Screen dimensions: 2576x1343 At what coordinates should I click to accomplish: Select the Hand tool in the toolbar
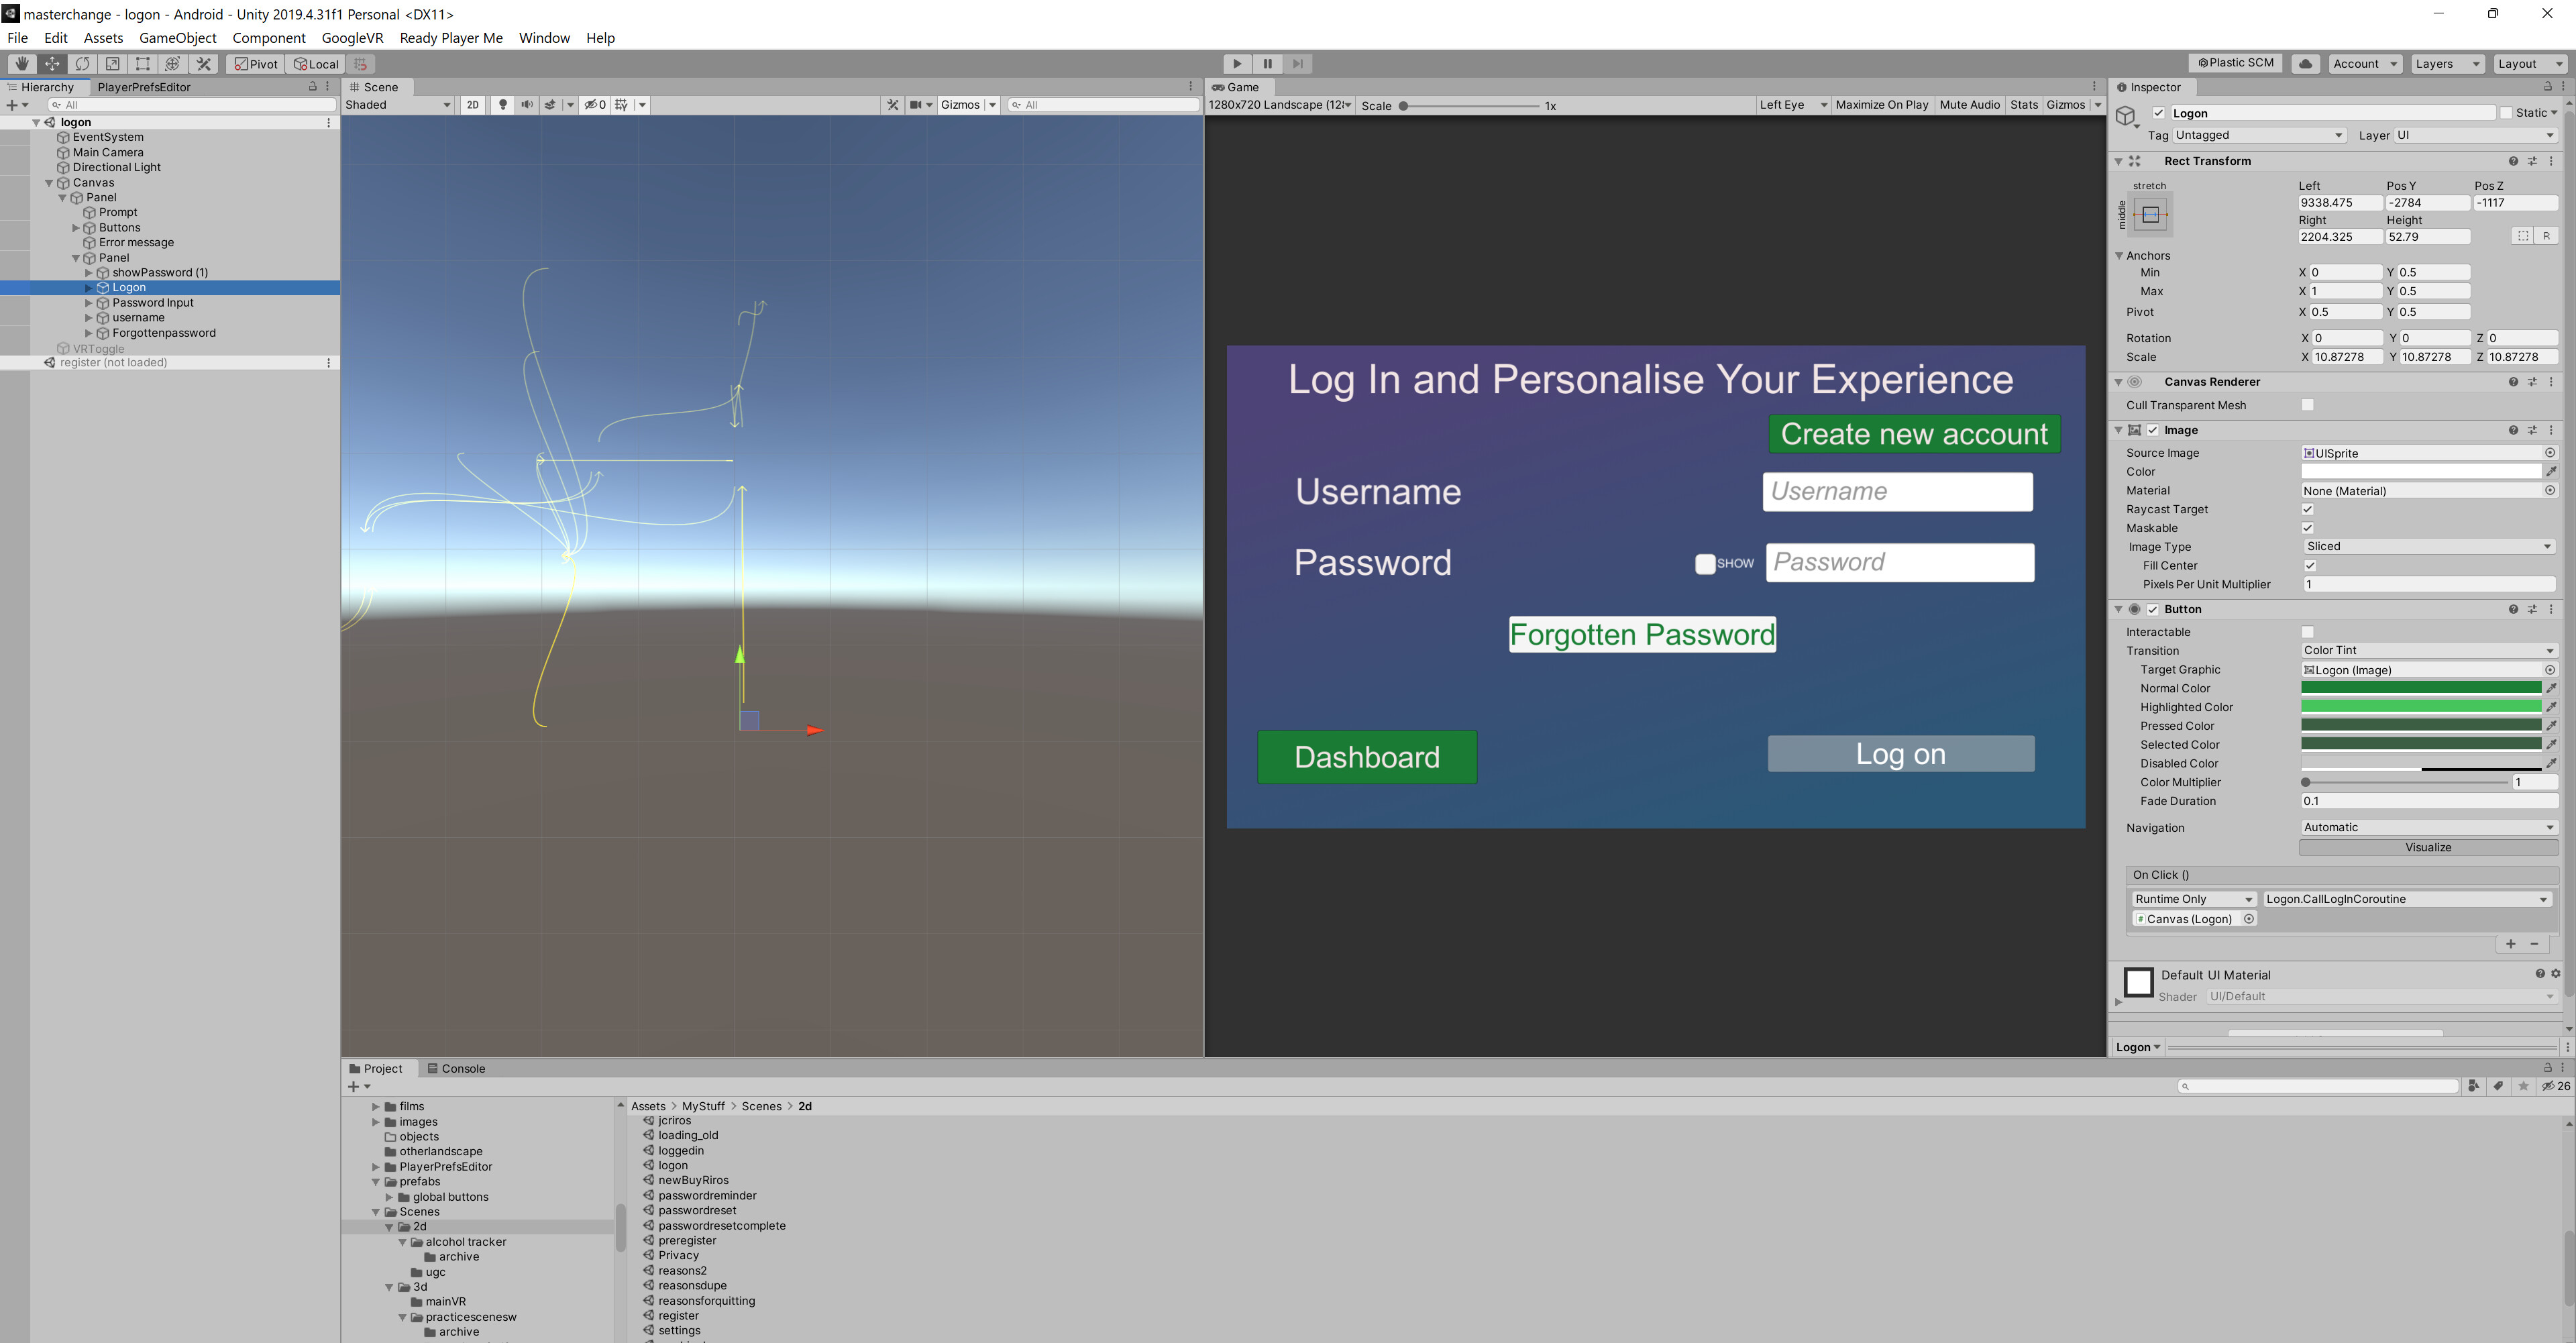(x=21, y=63)
